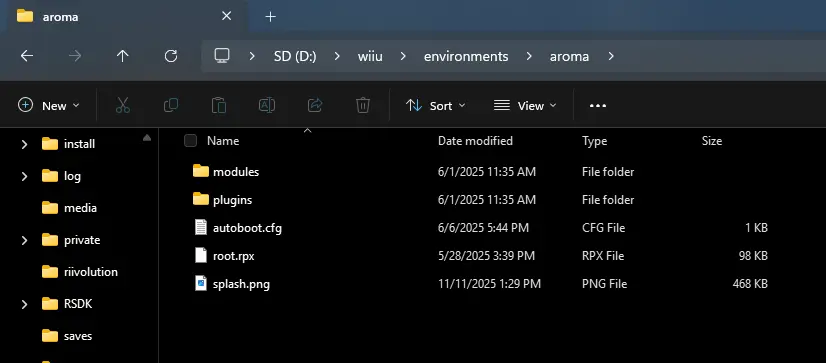Toggle the select-all checkbox
This screenshot has height=363, width=826.
190,141
